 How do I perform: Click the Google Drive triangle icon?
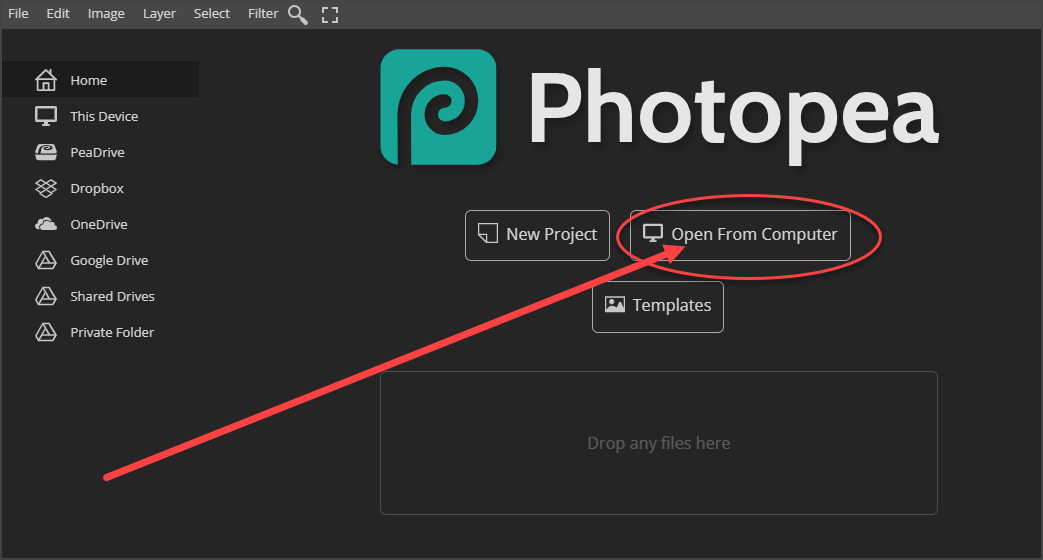point(46,260)
